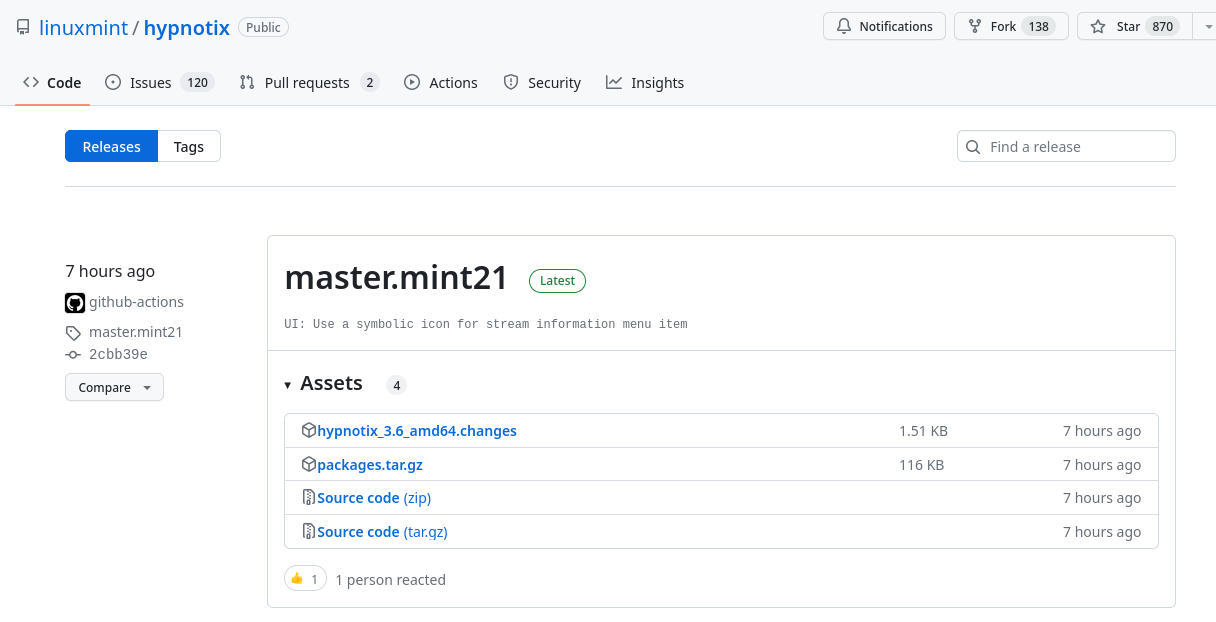Open the Compare dropdown
The width and height of the screenshot is (1216, 622).
click(x=114, y=388)
